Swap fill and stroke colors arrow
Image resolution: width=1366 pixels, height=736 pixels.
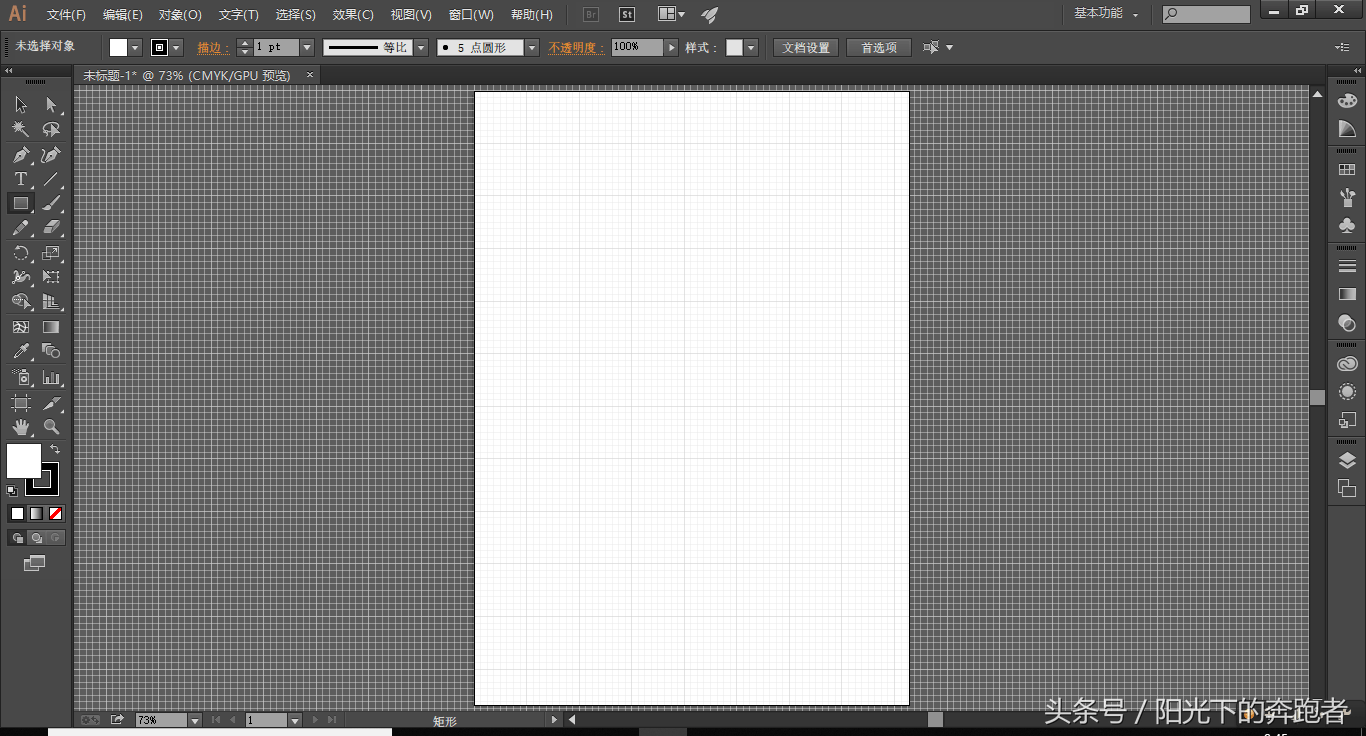click(55, 450)
